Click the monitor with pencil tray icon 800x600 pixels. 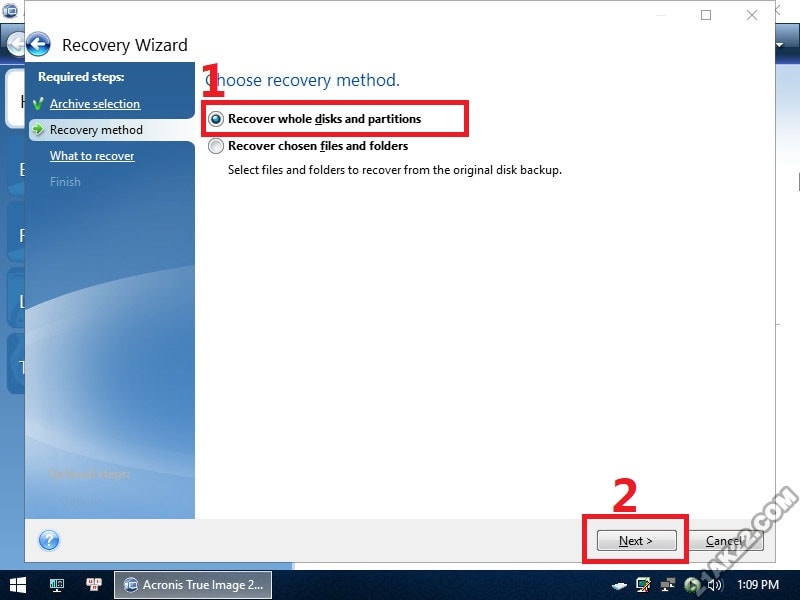tap(643, 585)
